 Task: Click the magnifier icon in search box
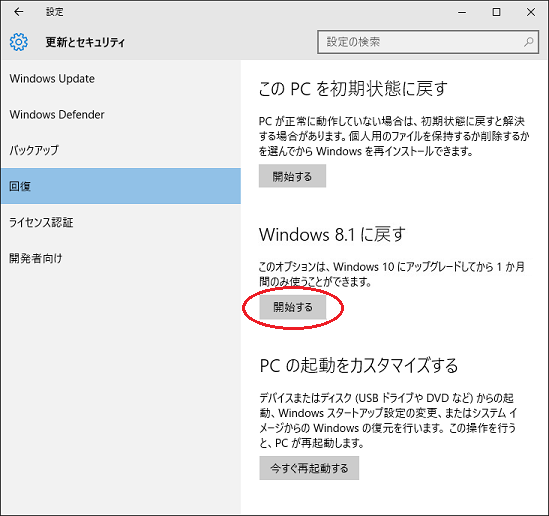528,42
